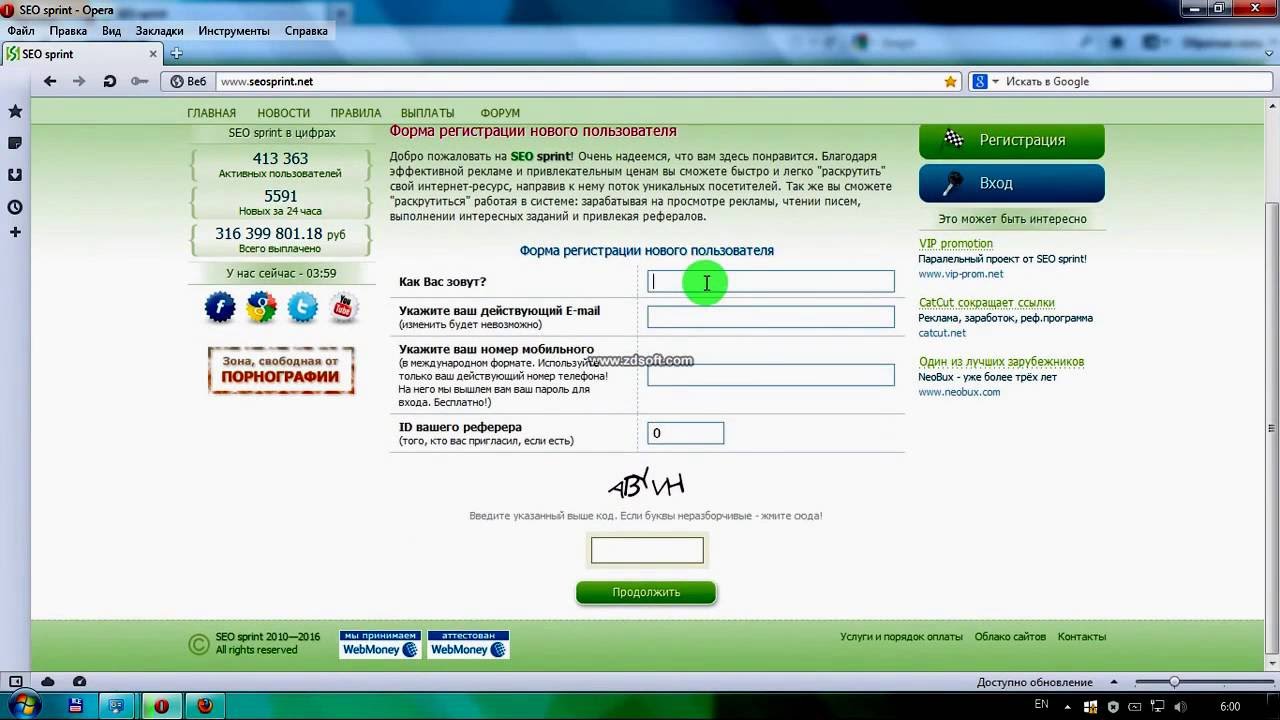
Task: Click the Facebook round icon
Action: click(x=220, y=307)
